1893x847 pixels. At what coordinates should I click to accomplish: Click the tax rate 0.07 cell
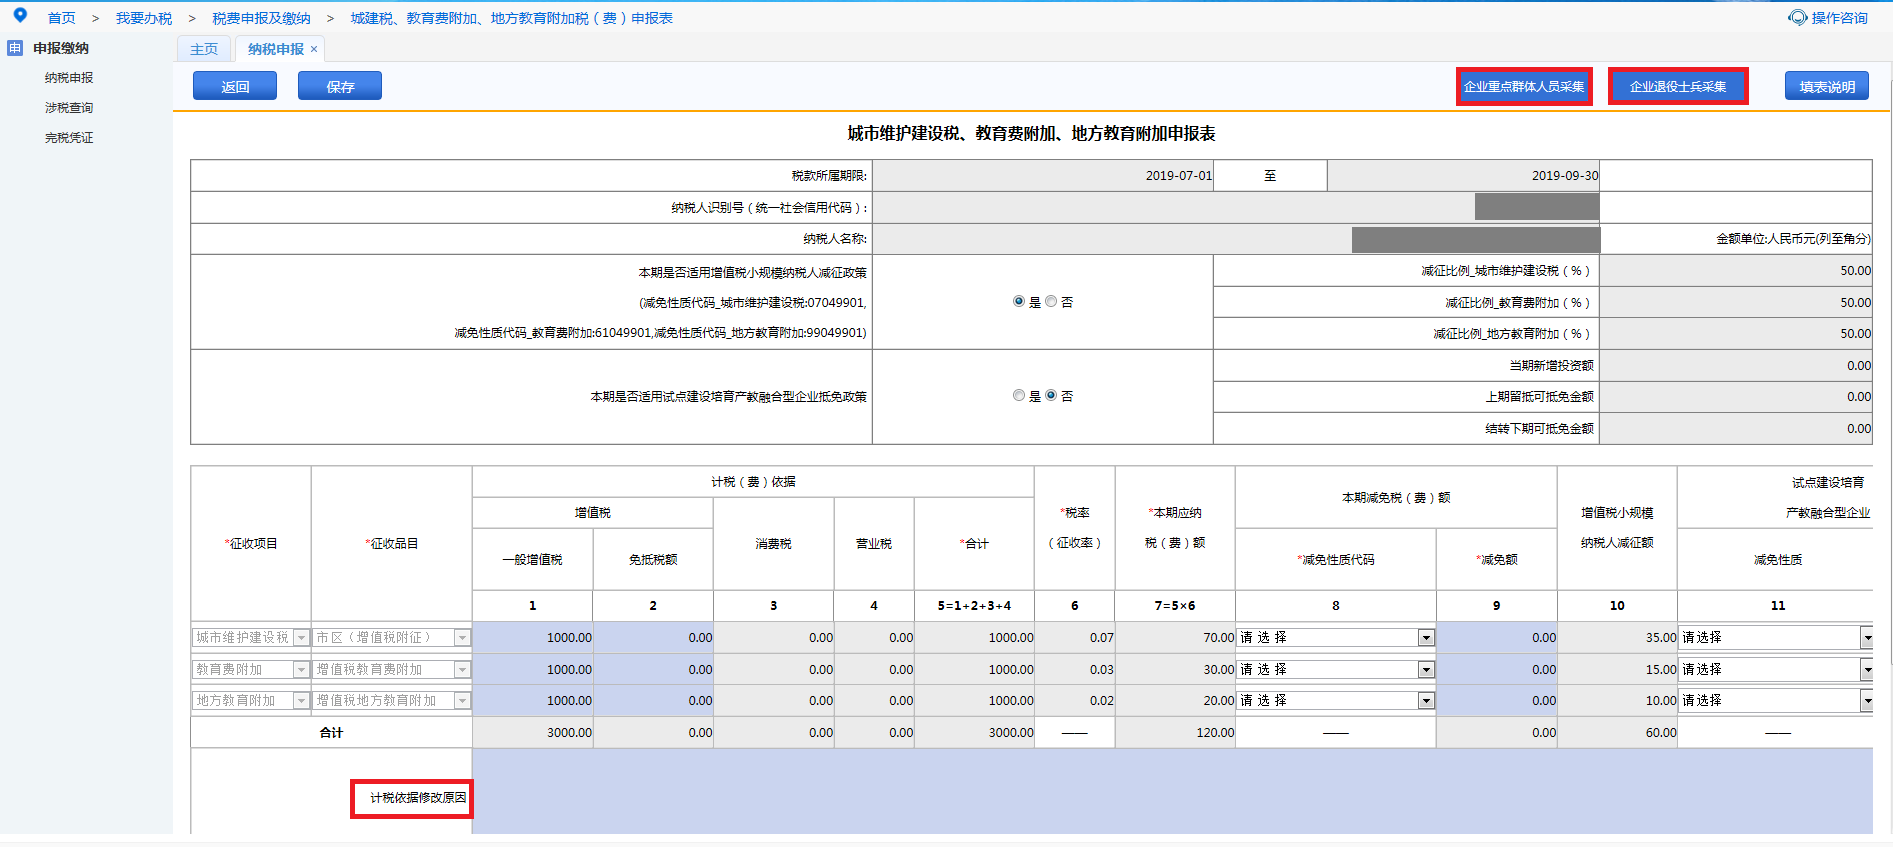click(1075, 637)
